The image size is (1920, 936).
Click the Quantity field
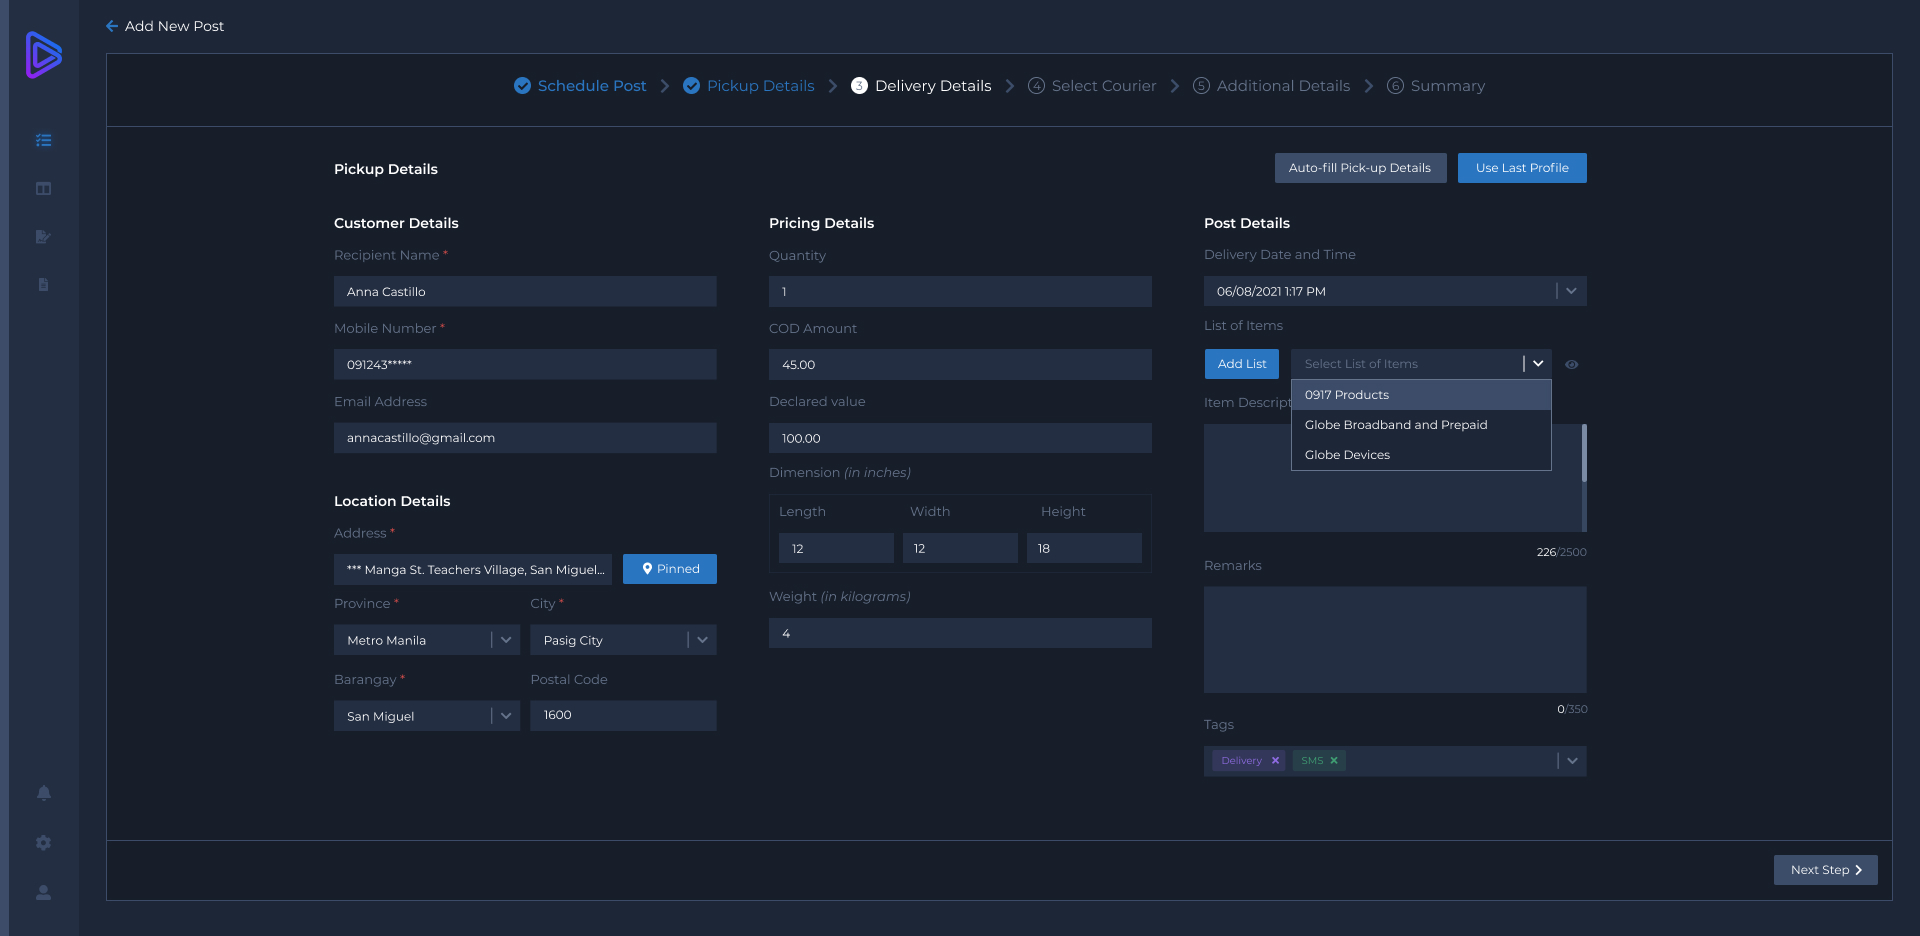click(960, 291)
